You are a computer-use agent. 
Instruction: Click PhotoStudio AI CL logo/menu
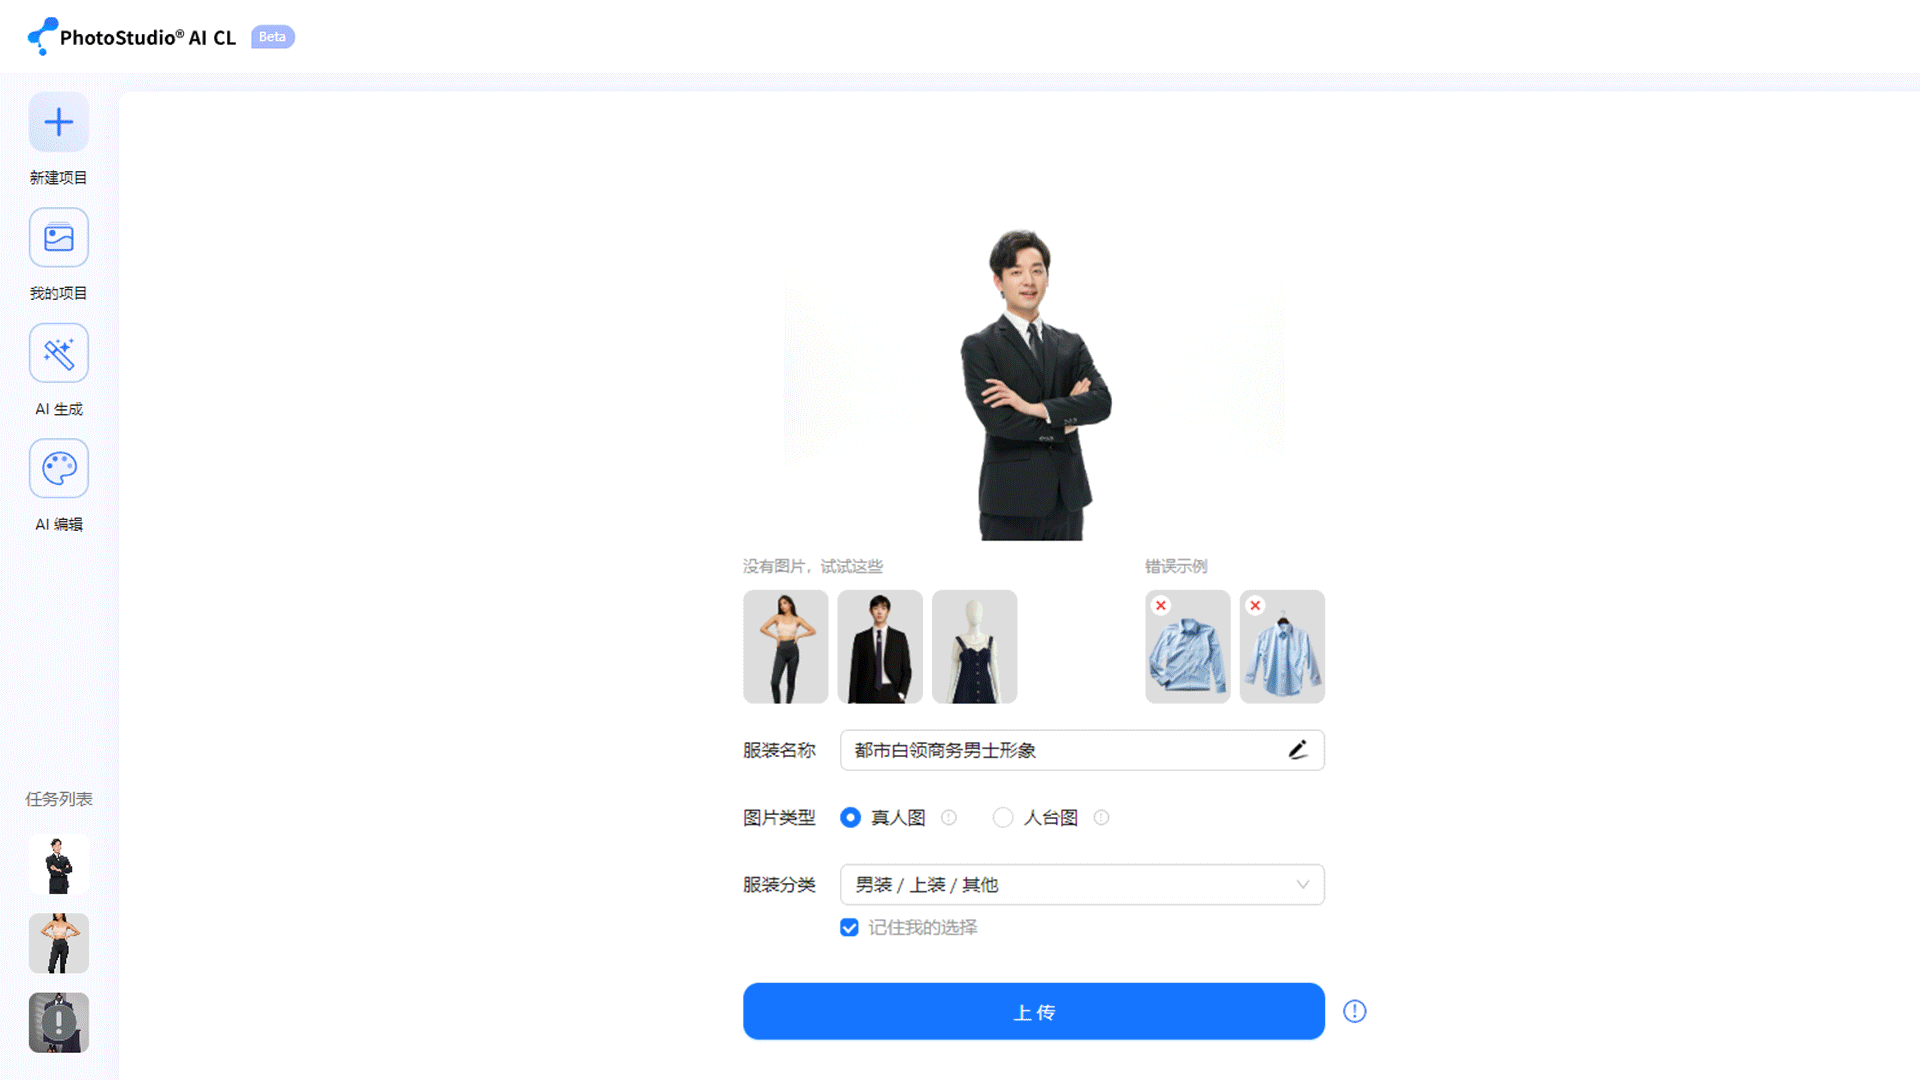(132, 36)
